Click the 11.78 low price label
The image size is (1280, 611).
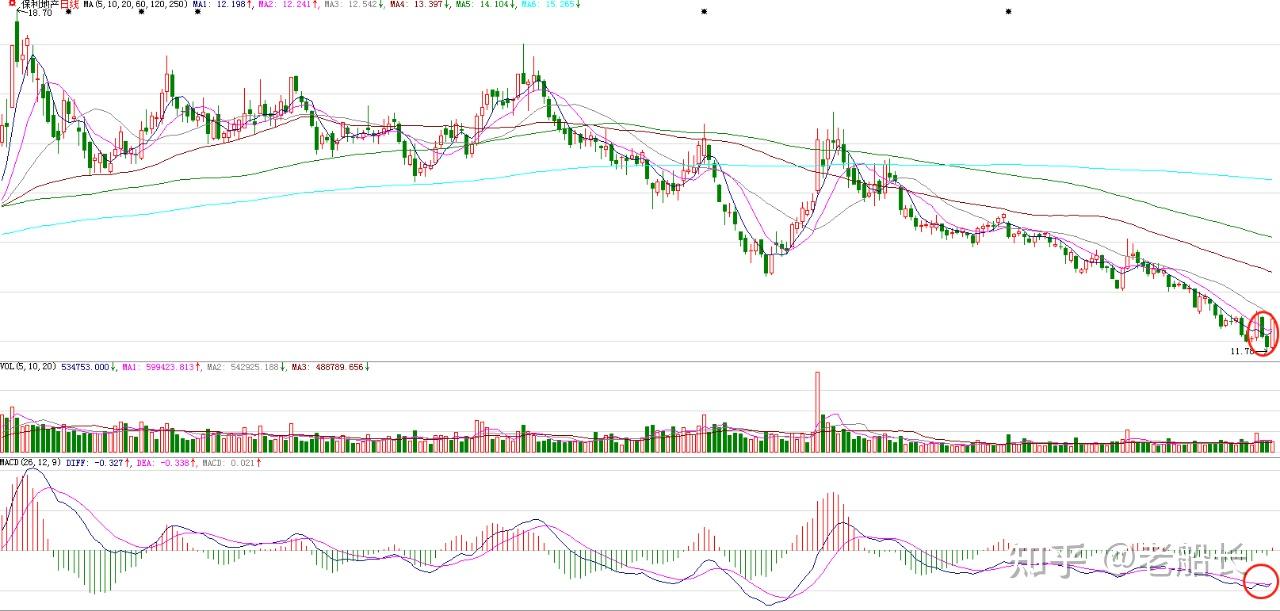[x=1241, y=351]
